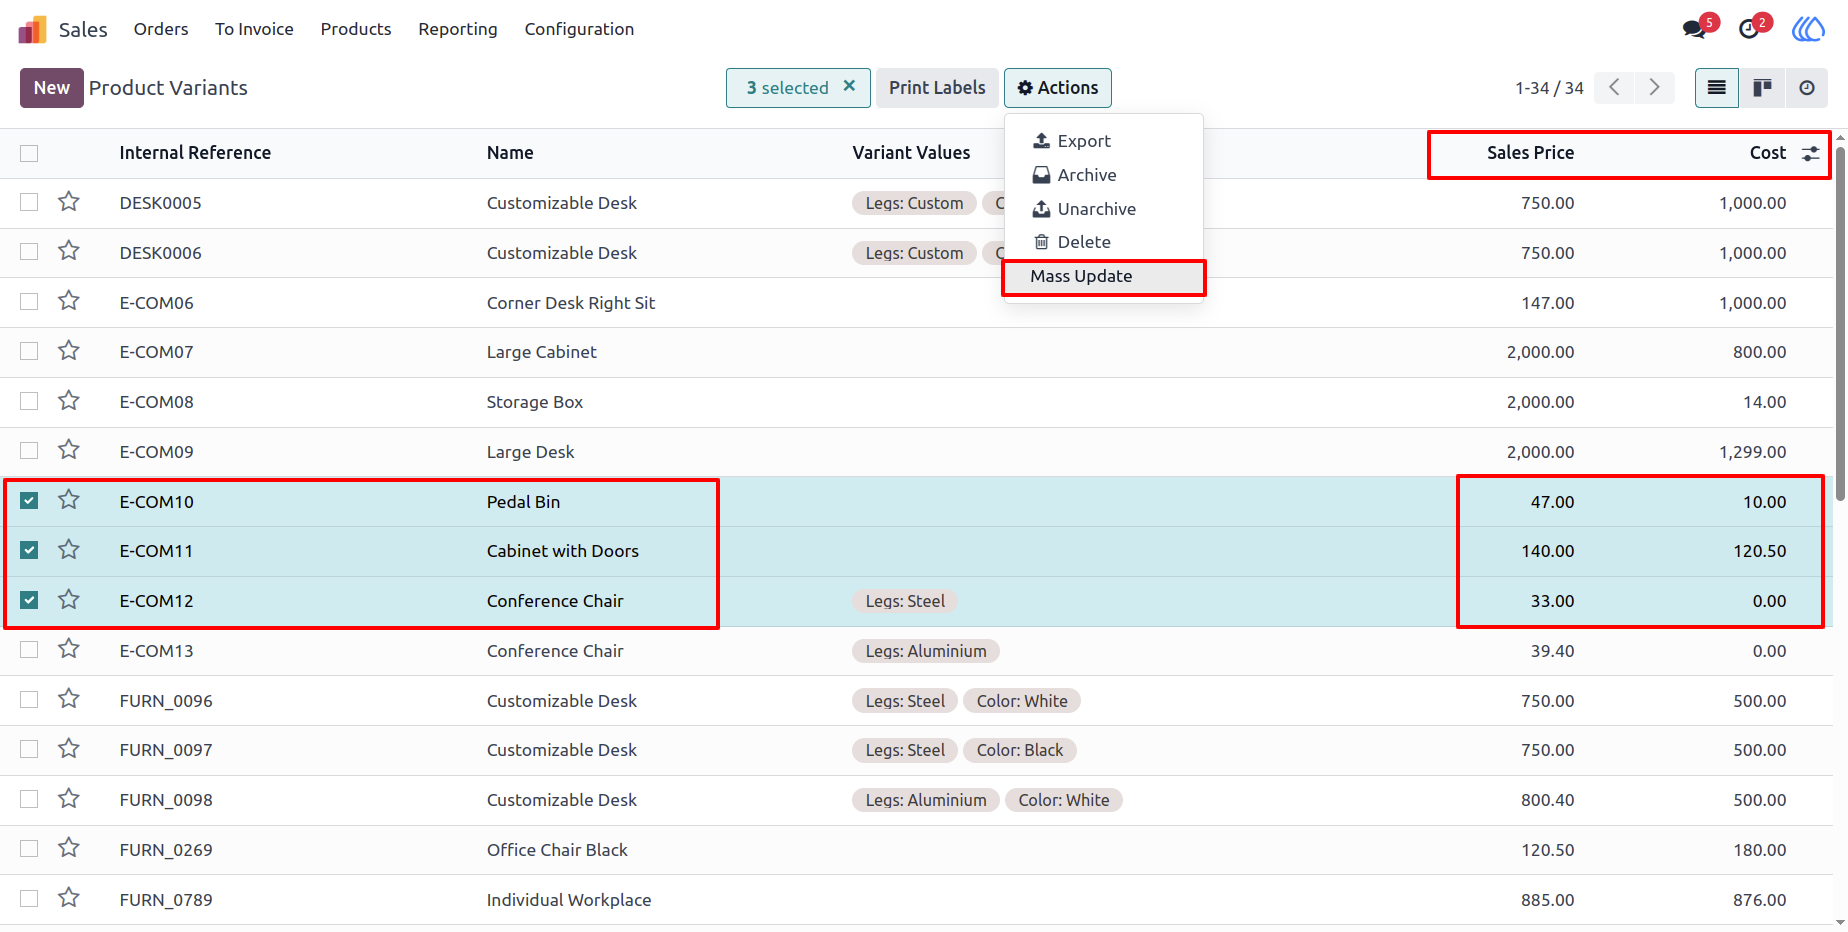The height and width of the screenshot is (932, 1848).
Task: Check the E-COM08 Storage Box checkbox
Action: pyautogui.click(x=29, y=401)
